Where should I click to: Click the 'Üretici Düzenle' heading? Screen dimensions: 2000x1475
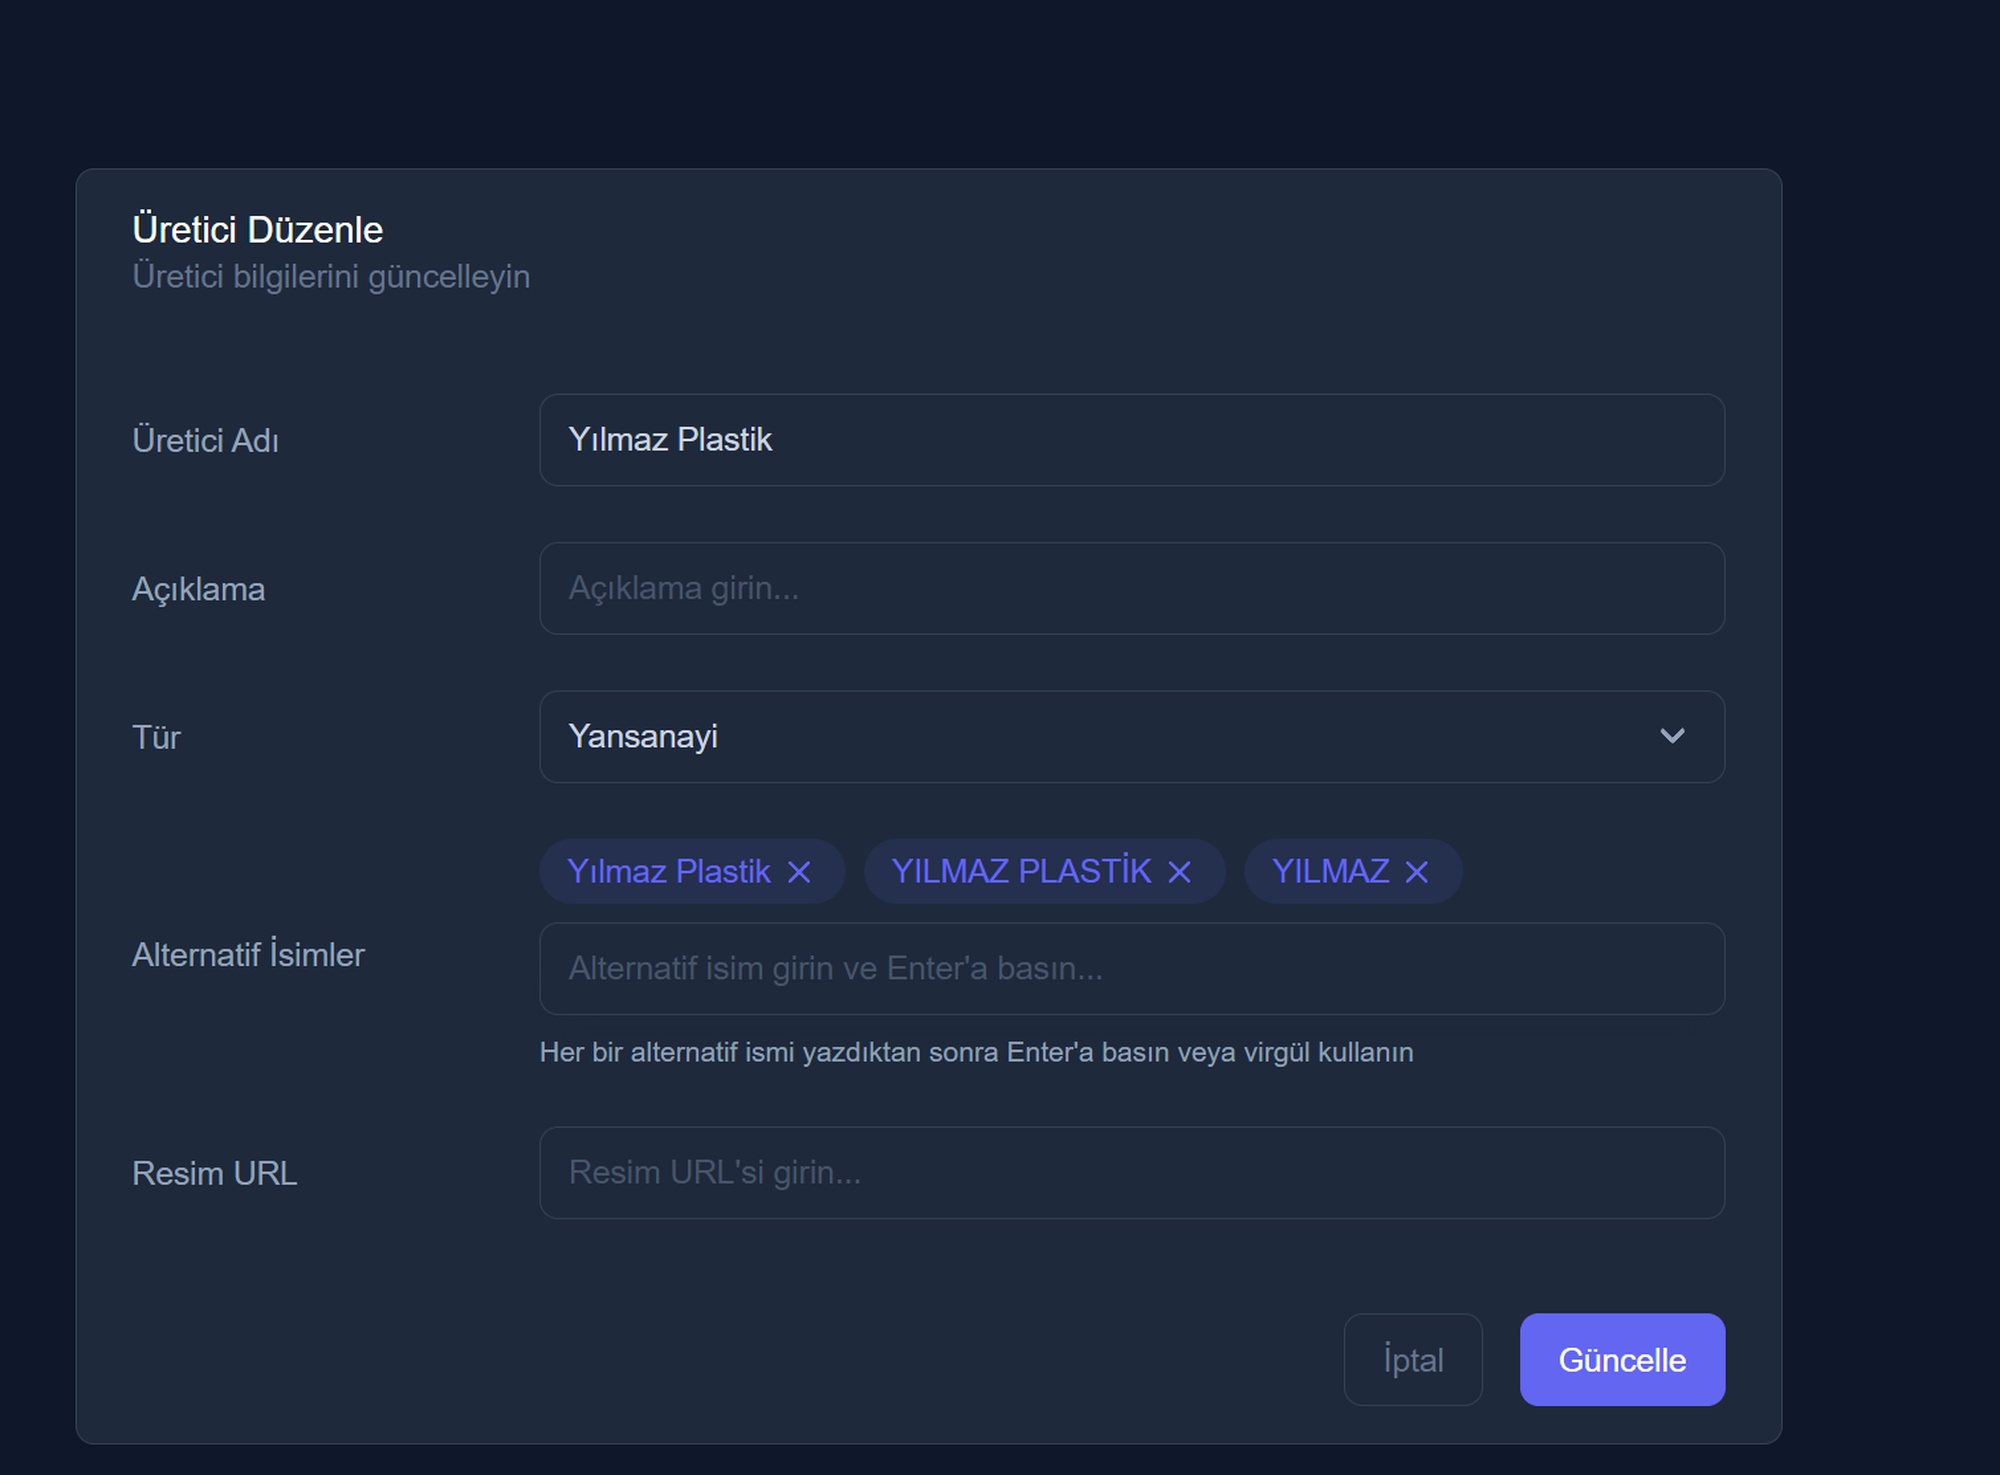point(258,230)
